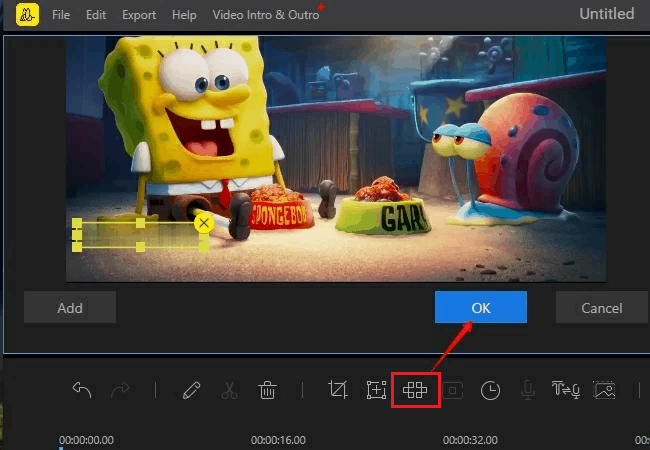Click the Zoom frame icon
This screenshot has width=650, height=450.
[x=376, y=390]
